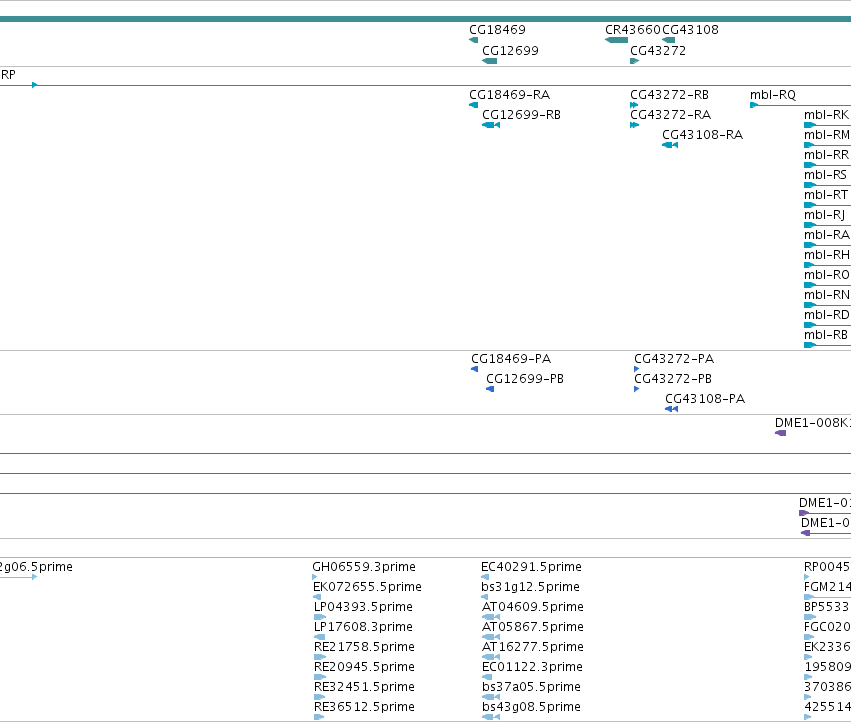Select transcript mbl-RQ
This screenshot has width=851, height=722.
773,95
